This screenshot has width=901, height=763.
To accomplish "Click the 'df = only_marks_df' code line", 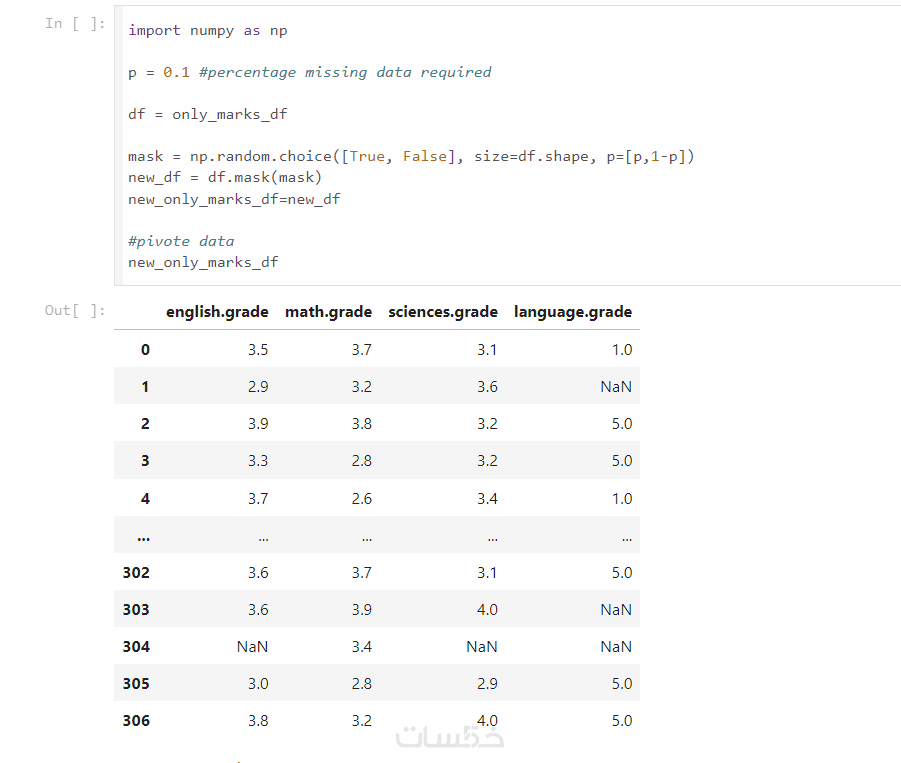I will 208,114.
